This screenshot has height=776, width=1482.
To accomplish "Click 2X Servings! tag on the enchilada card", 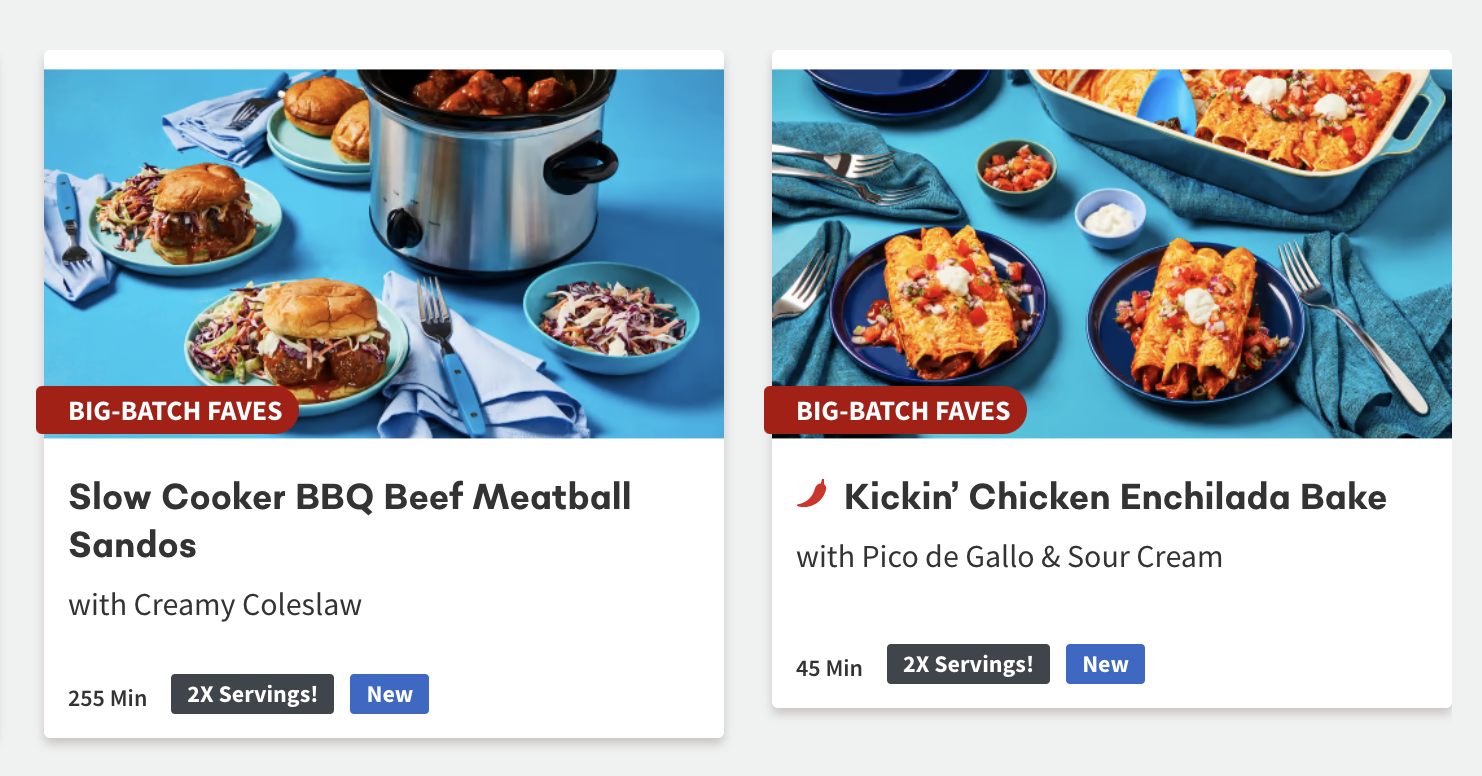I will [x=968, y=664].
